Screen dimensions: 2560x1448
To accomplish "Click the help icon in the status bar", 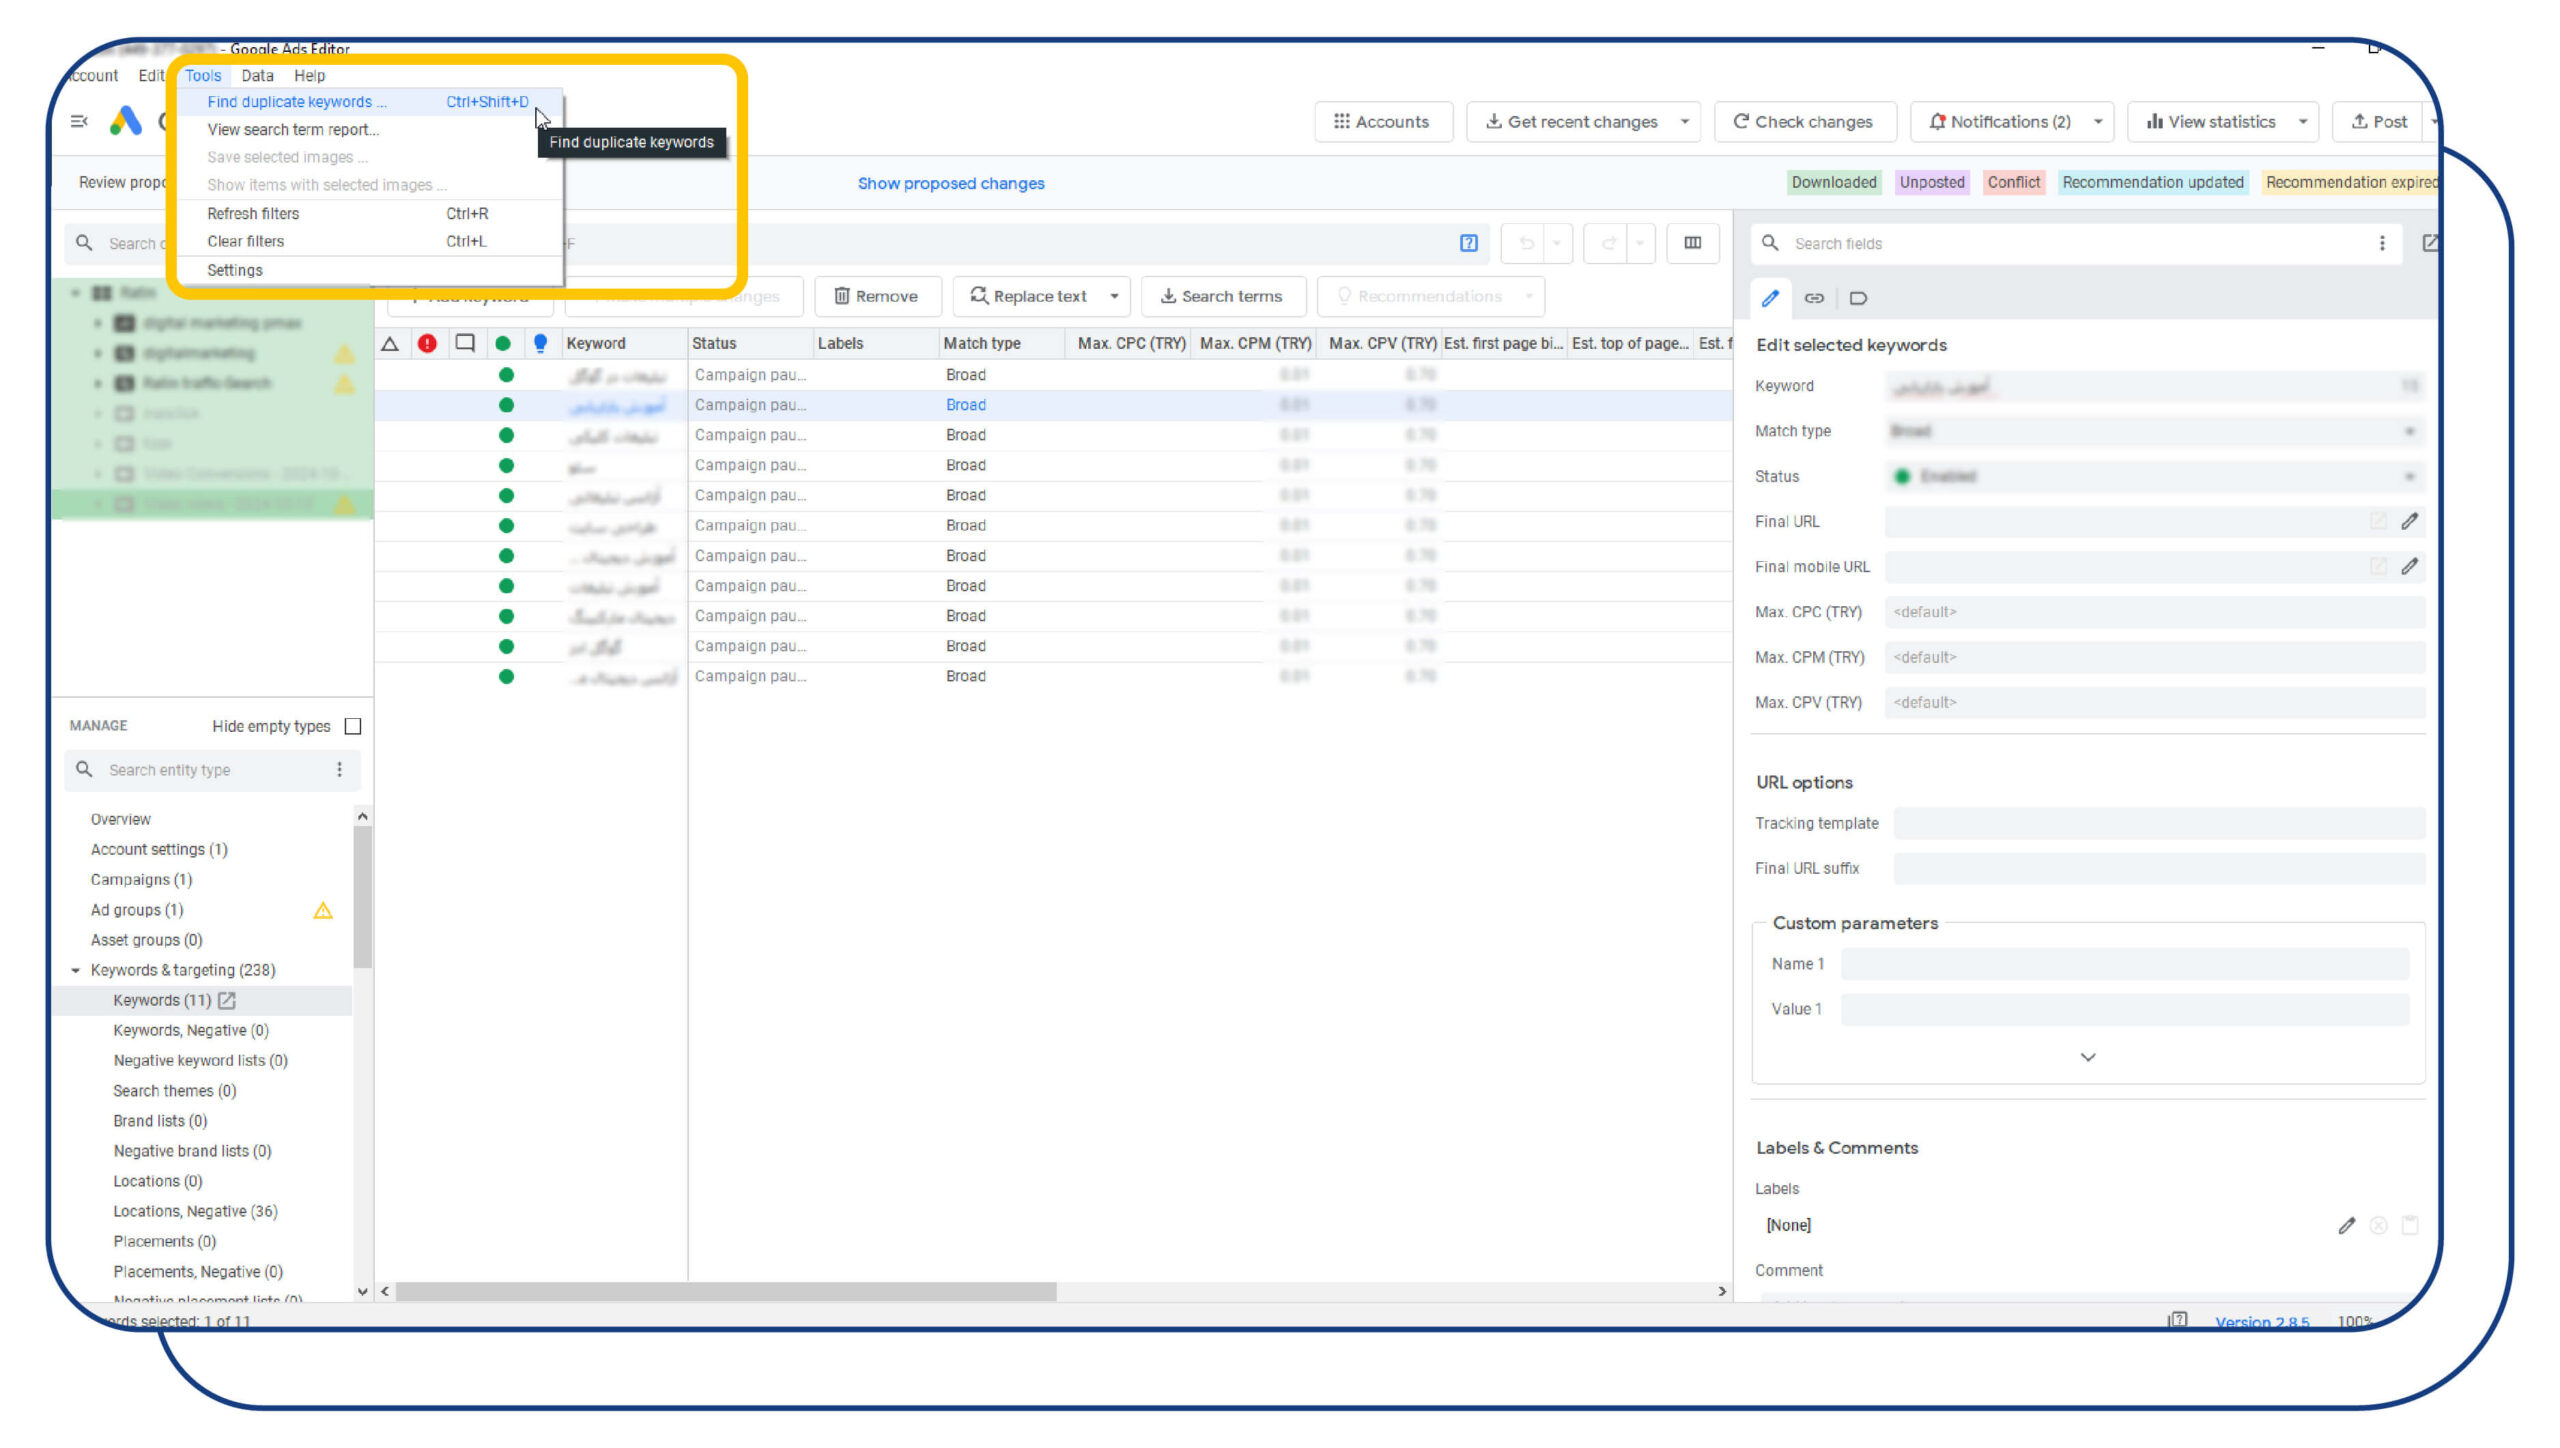I will 2178,1321.
